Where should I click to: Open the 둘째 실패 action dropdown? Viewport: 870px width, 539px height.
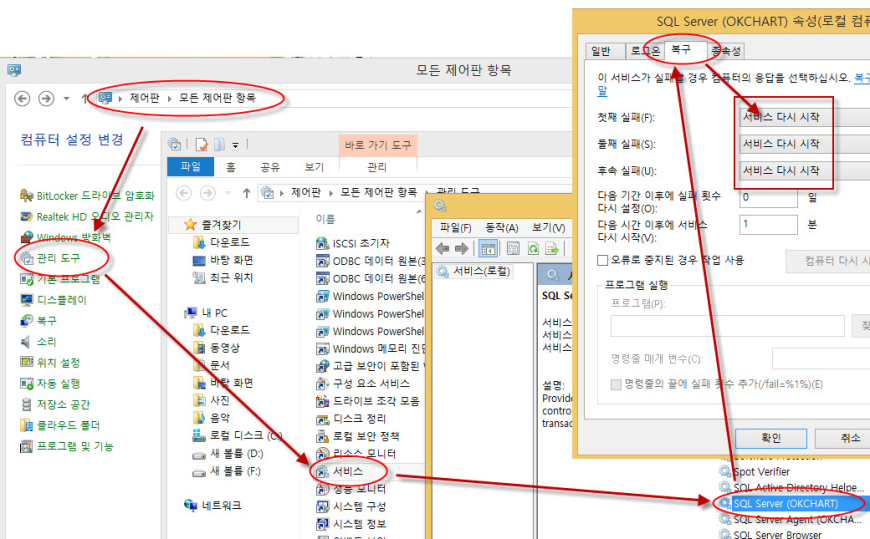pos(805,144)
